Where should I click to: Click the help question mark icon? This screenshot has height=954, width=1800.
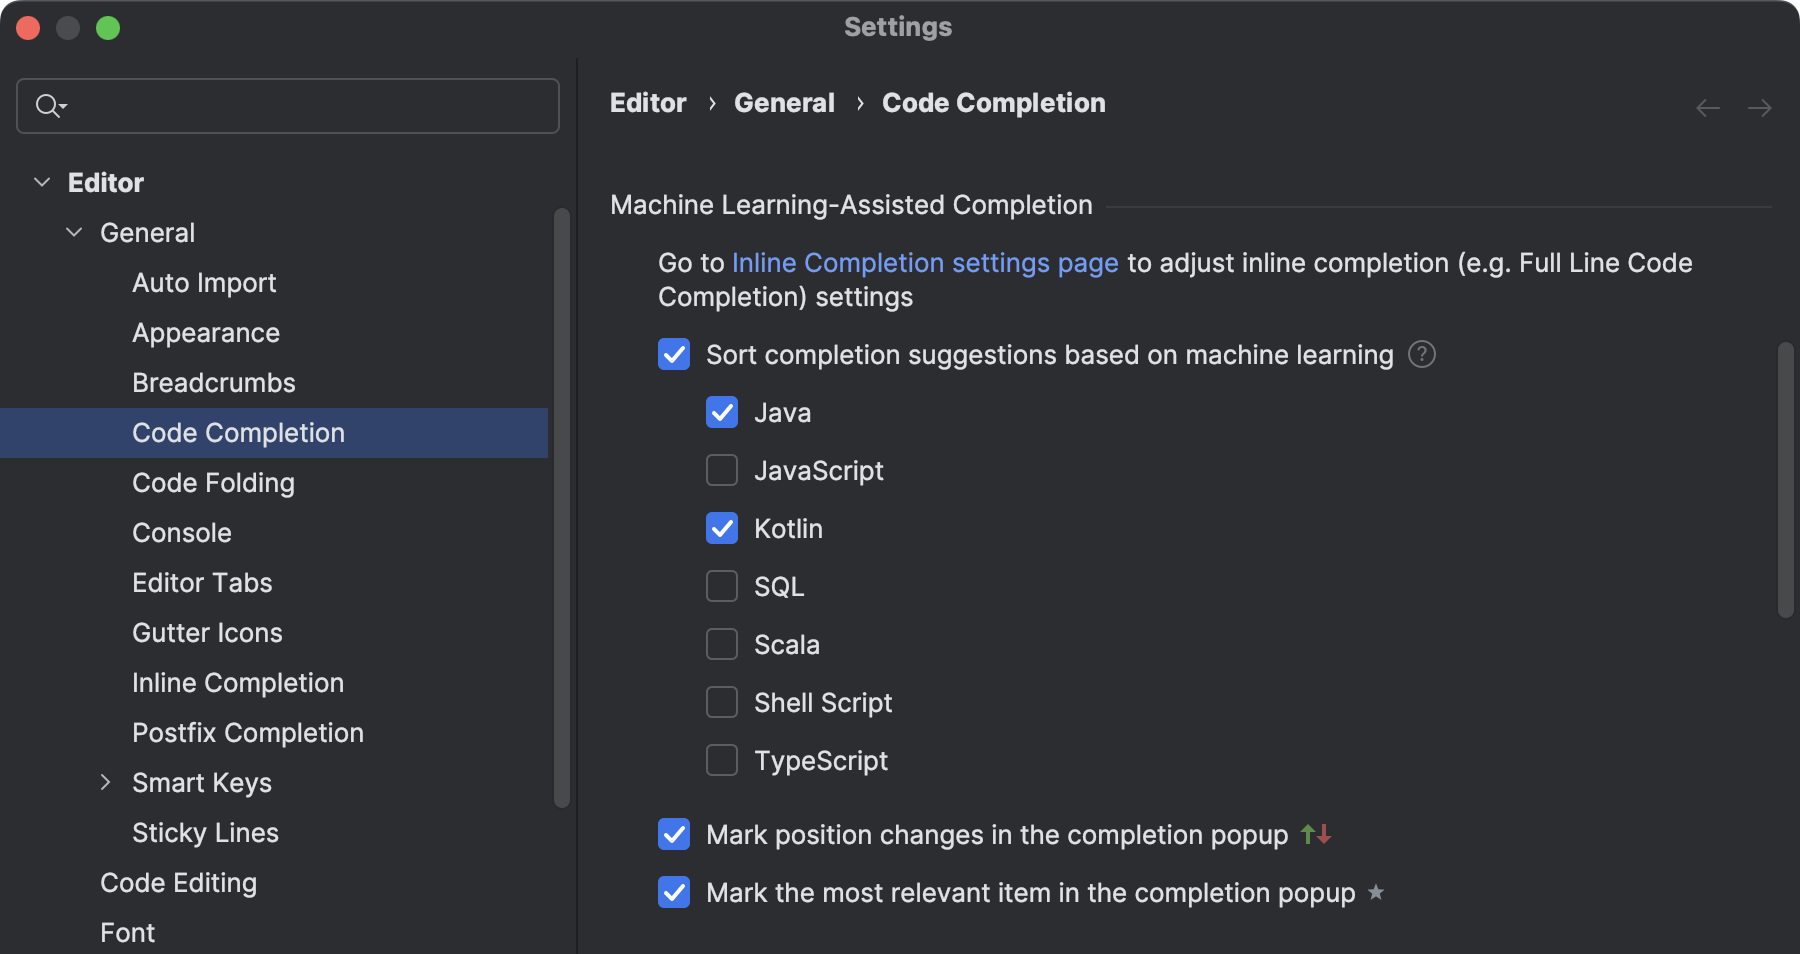coord(1421,354)
